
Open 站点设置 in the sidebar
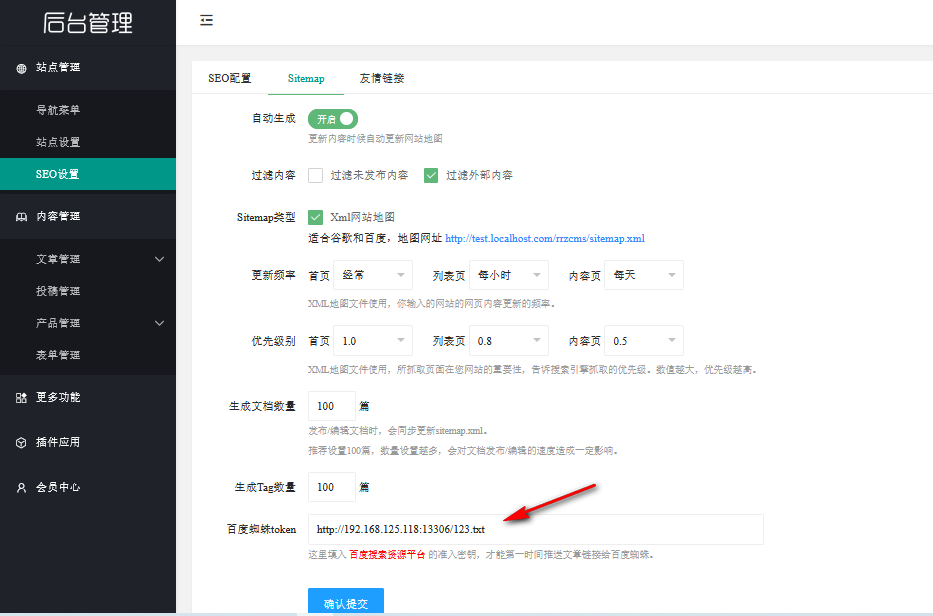88,142
